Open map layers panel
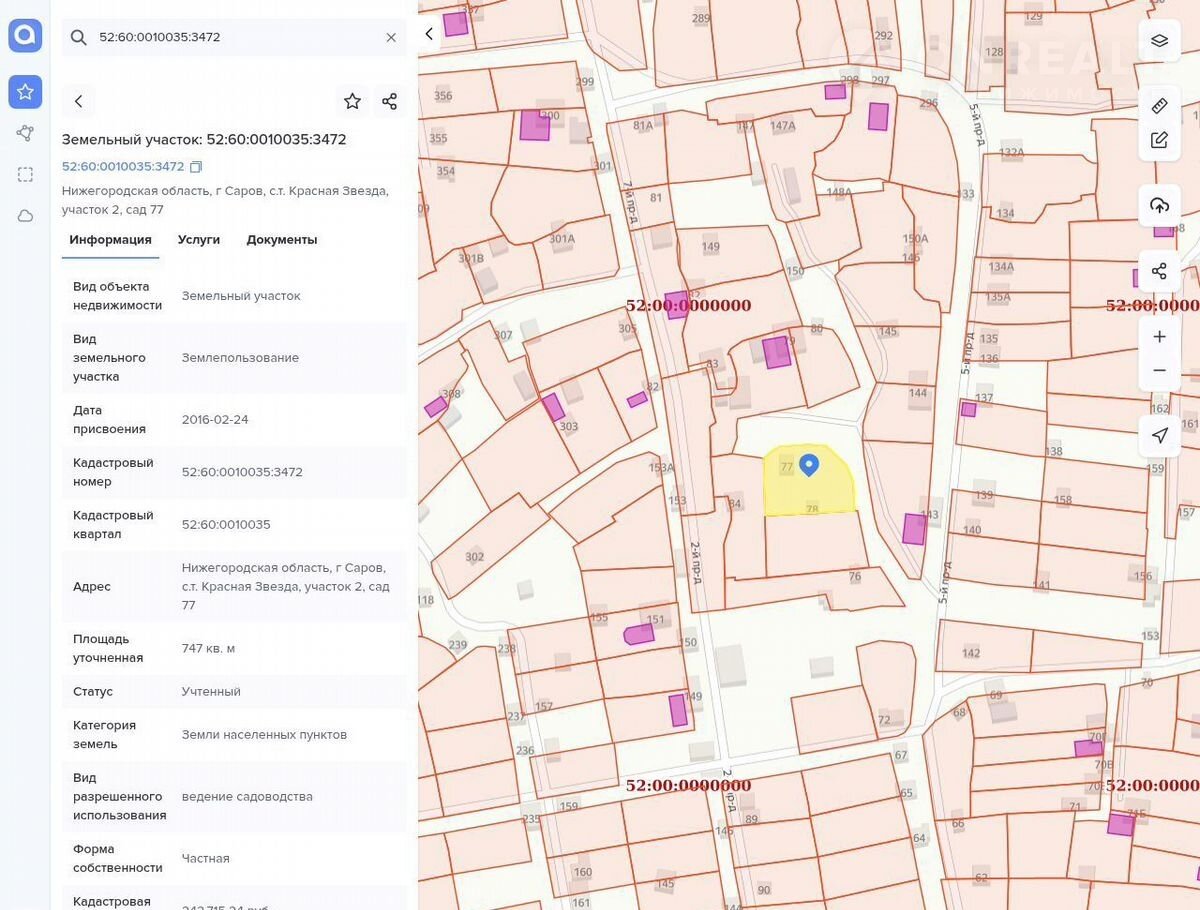Viewport: 1200px width, 910px height. pyautogui.click(x=1159, y=41)
